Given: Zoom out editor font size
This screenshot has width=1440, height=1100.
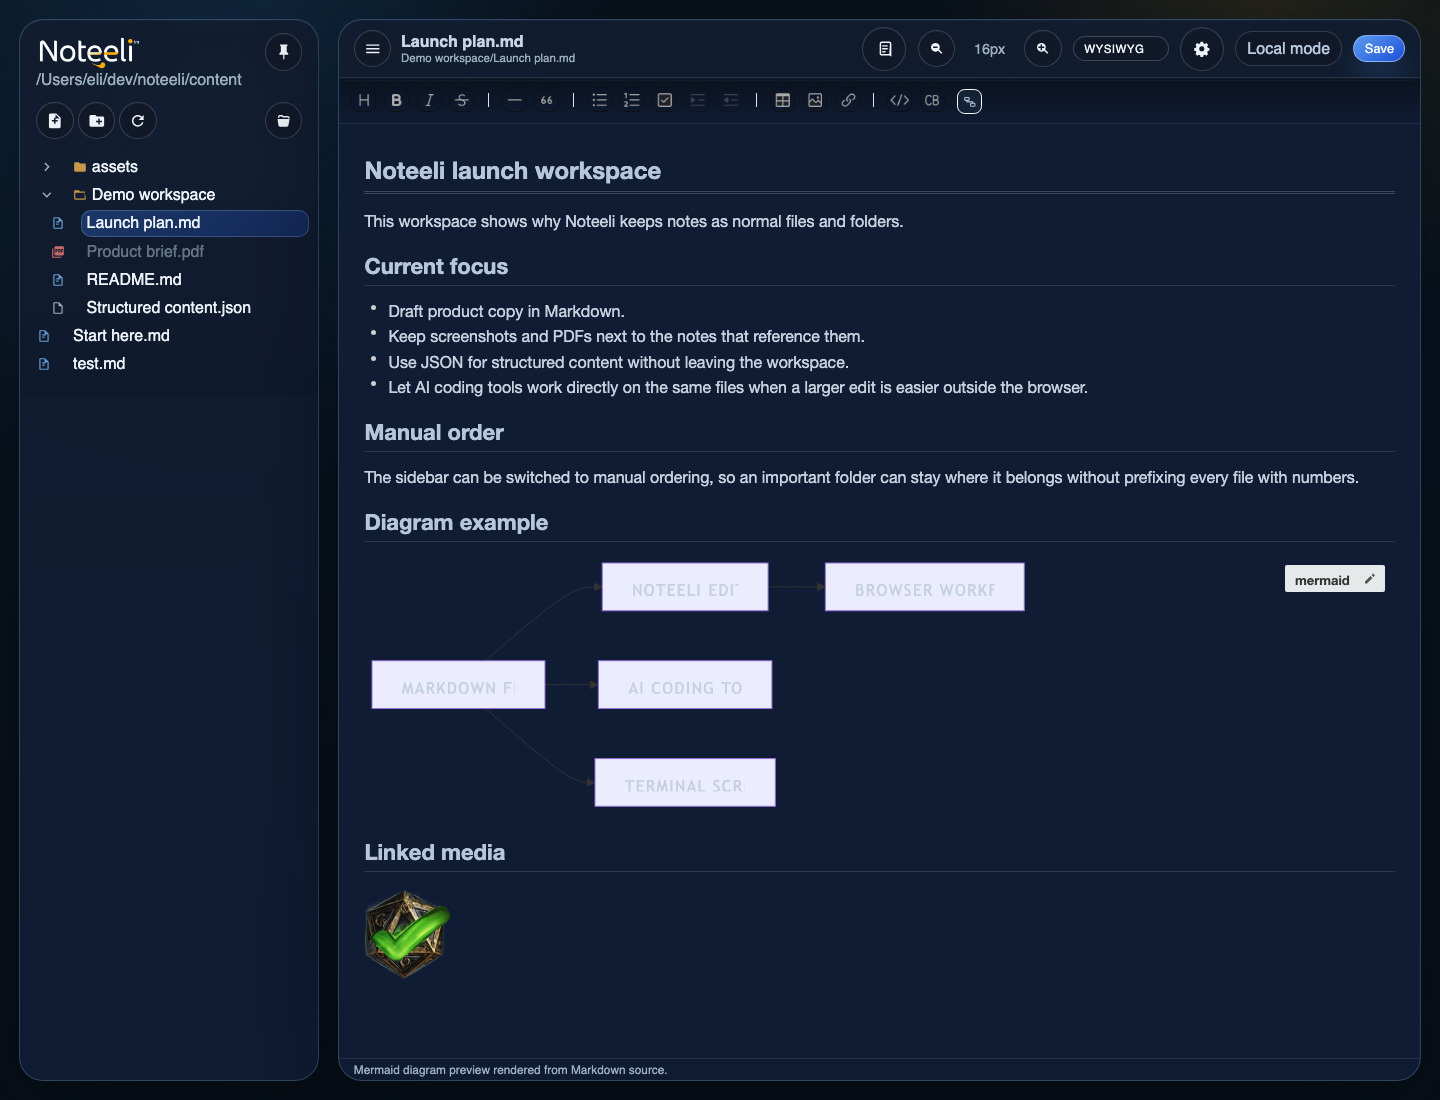Looking at the screenshot, I should tap(937, 48).
